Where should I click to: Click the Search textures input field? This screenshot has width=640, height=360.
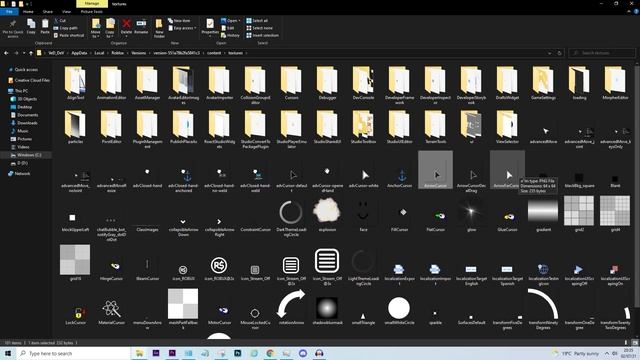pyautogui.click(x=602, y=53)
